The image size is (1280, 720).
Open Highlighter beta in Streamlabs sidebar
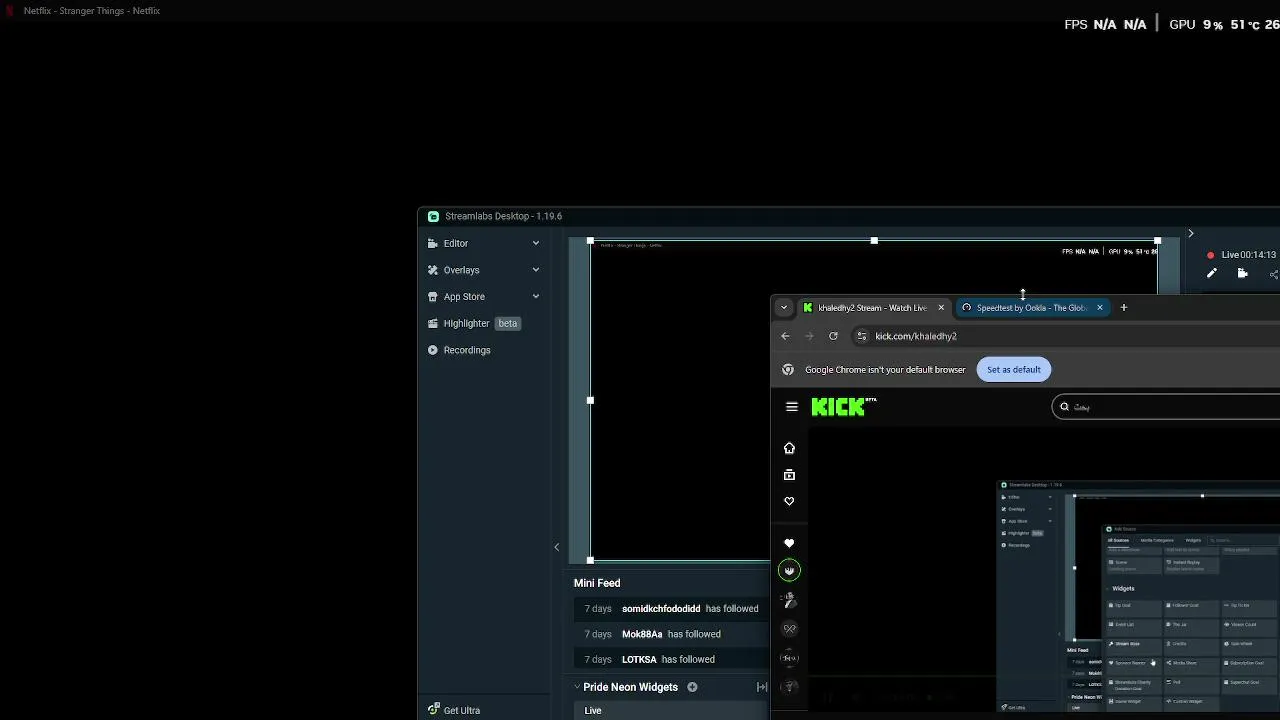click(x=483, y=323)
